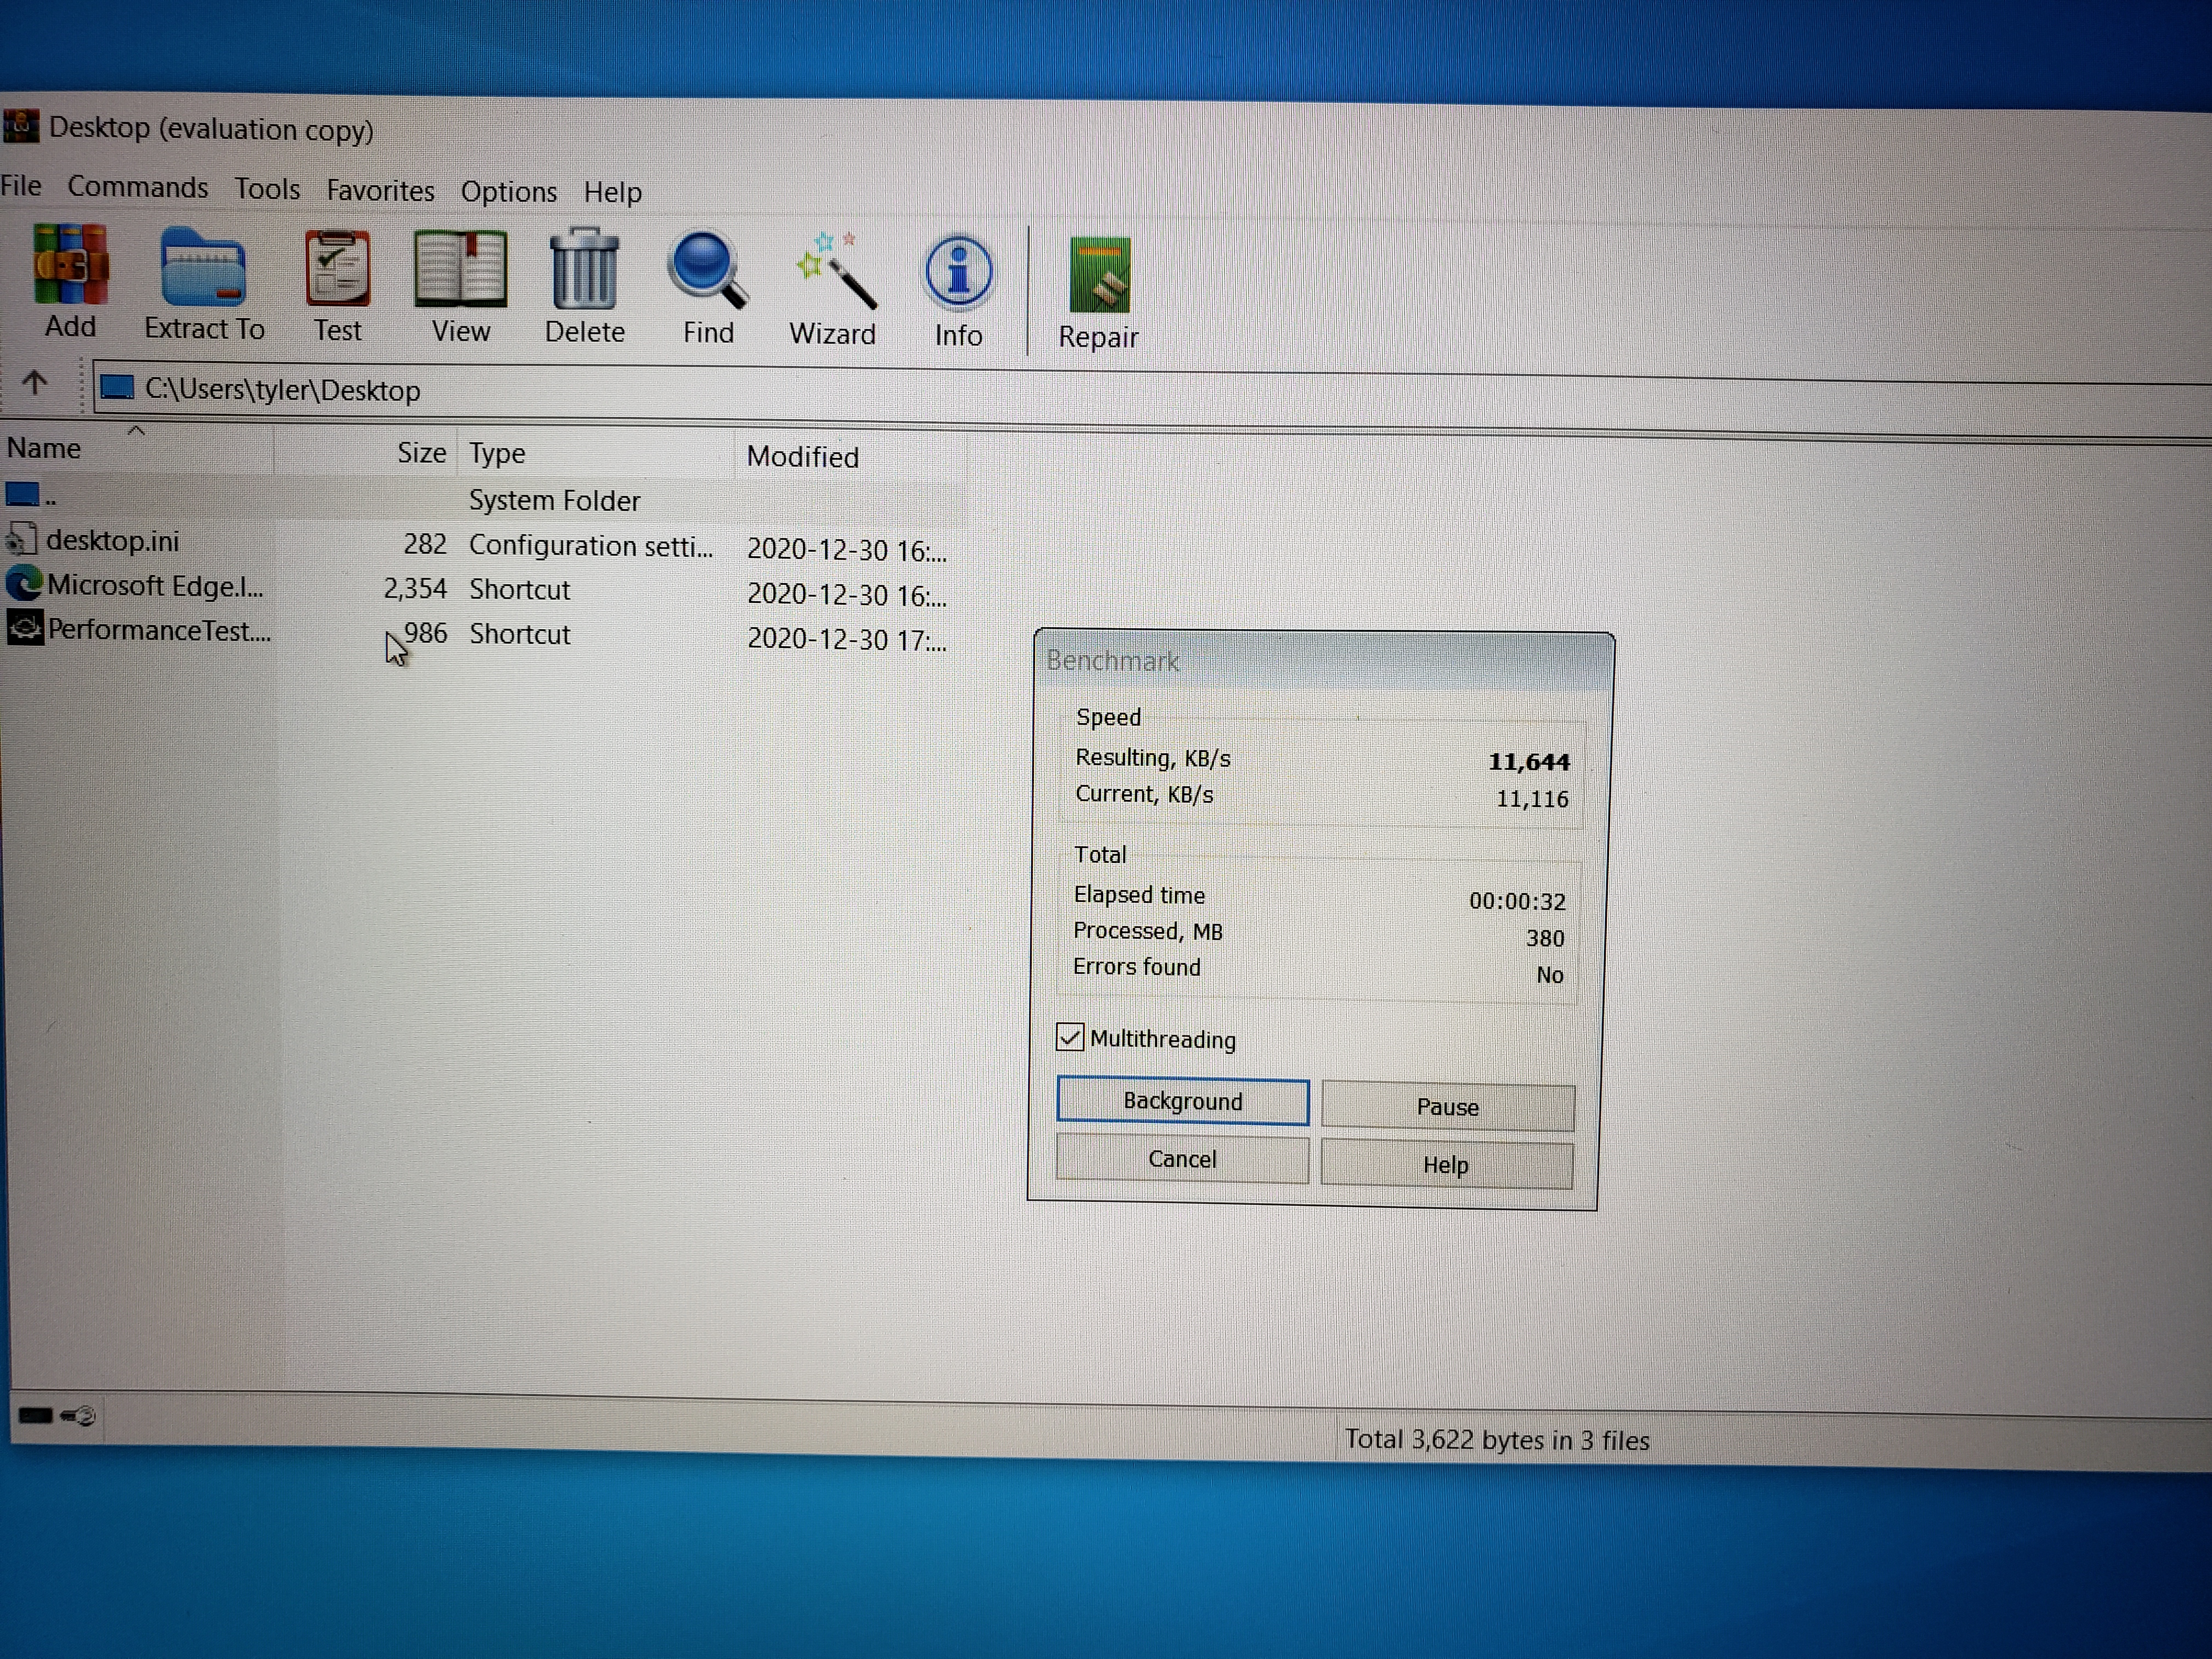The width and height of the screenshot is (2212, 1659).
Task: Click the size value 2,354
Action: pyautogui.click(x=415, y=588)
